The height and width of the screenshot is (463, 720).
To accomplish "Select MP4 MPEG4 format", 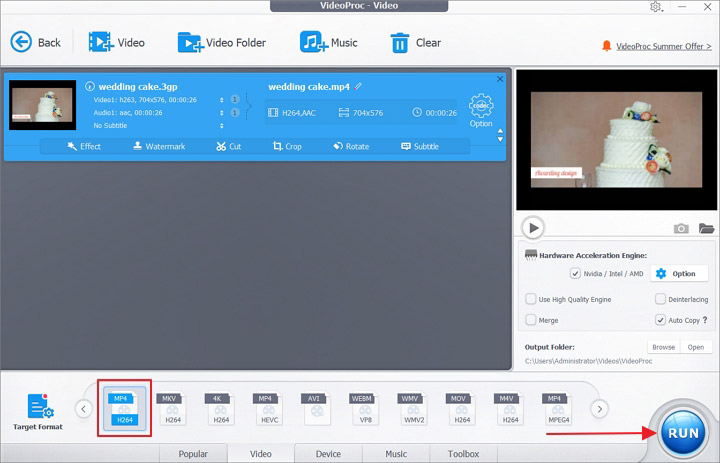I will pyautogui.click(x=558, y=408).
